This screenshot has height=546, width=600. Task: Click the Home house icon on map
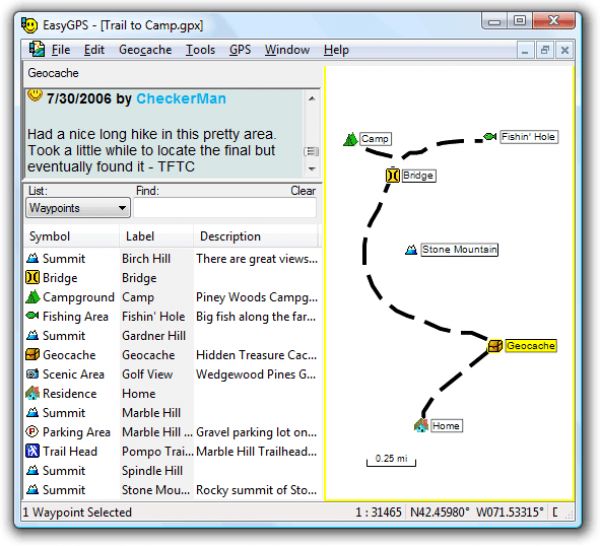coord(421,426)
